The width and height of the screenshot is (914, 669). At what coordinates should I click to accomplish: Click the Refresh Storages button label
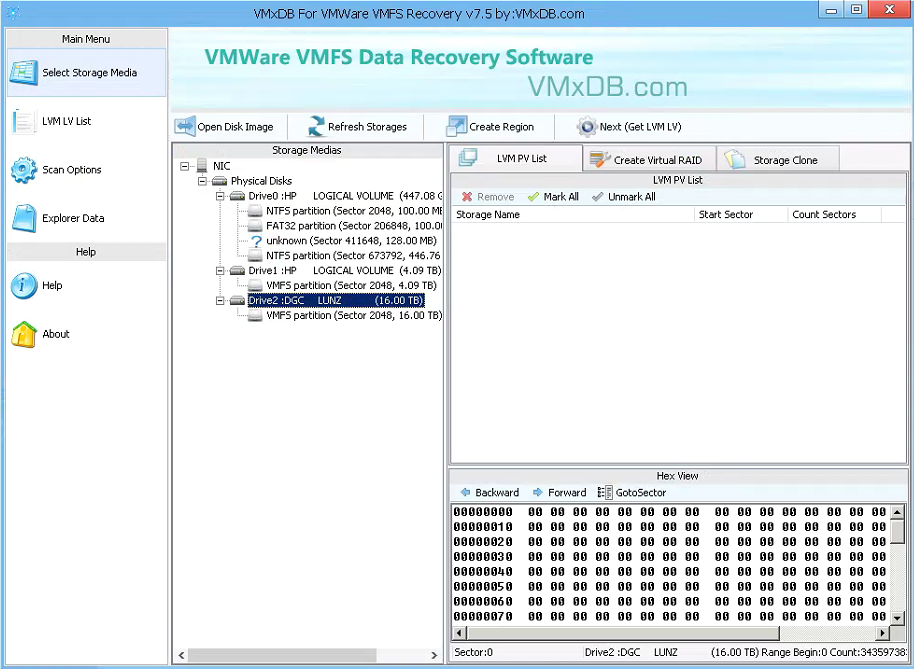[367, 127]
